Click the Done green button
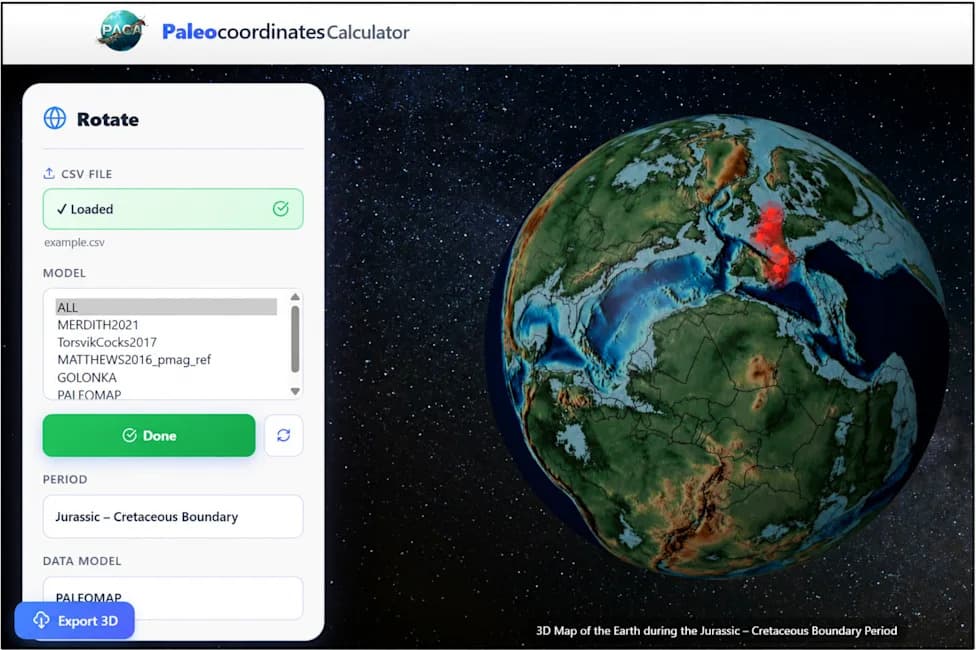976x650 pixels. click(x=149, y=435)
